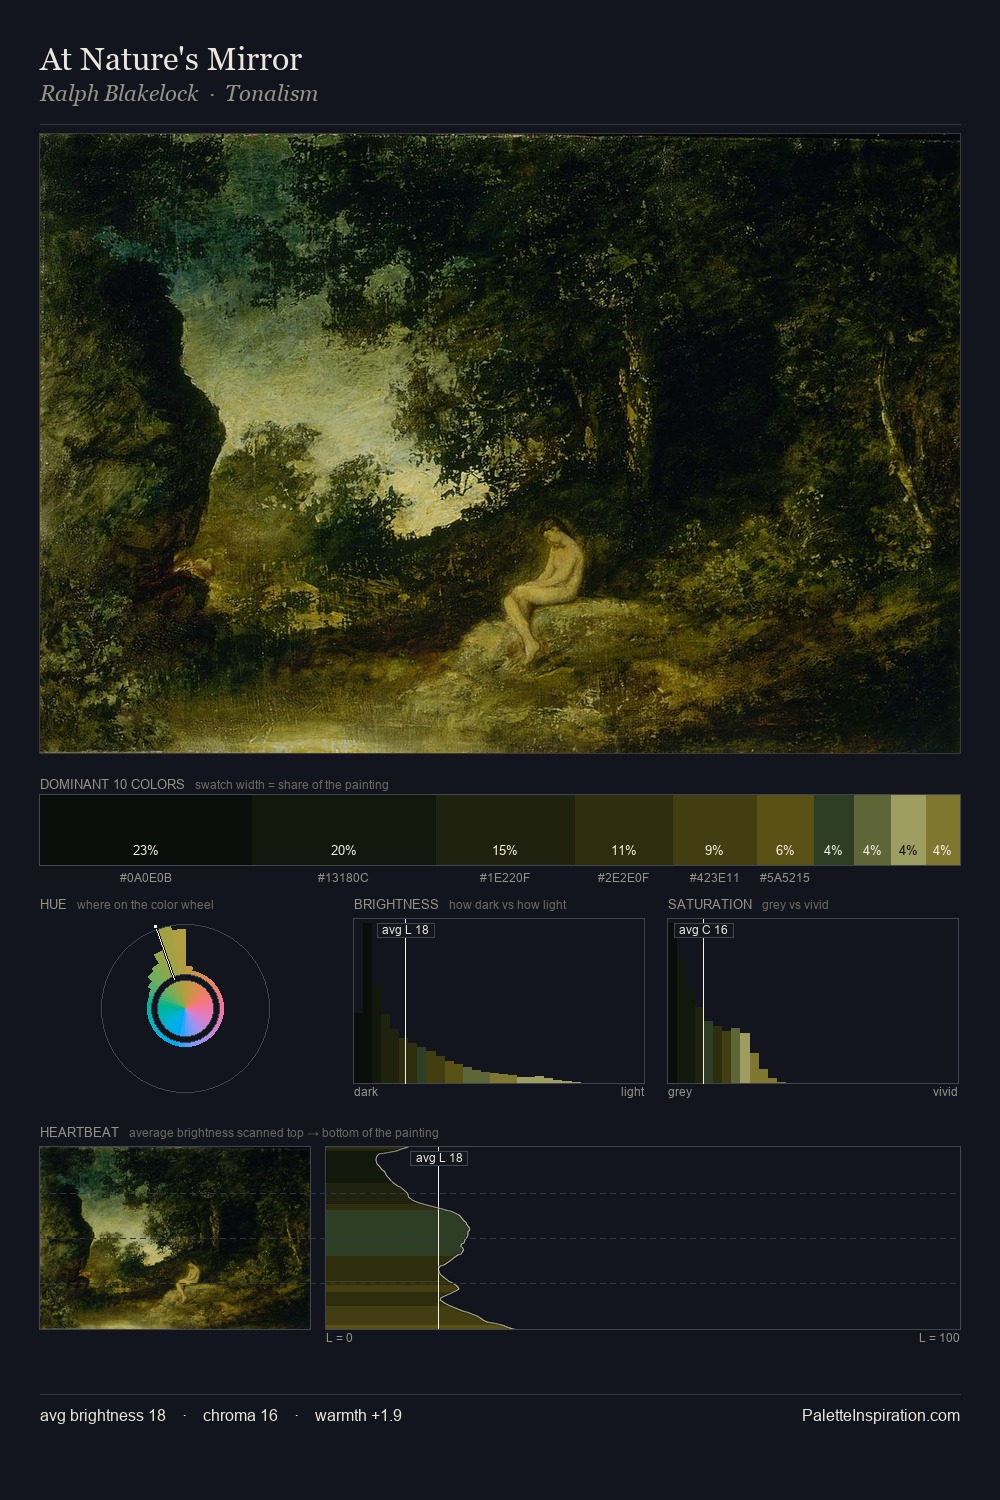Click the "avg L 18" label in the brightness histogram
Viewport: 1000px width, 1500px height.
coord(405,930)
